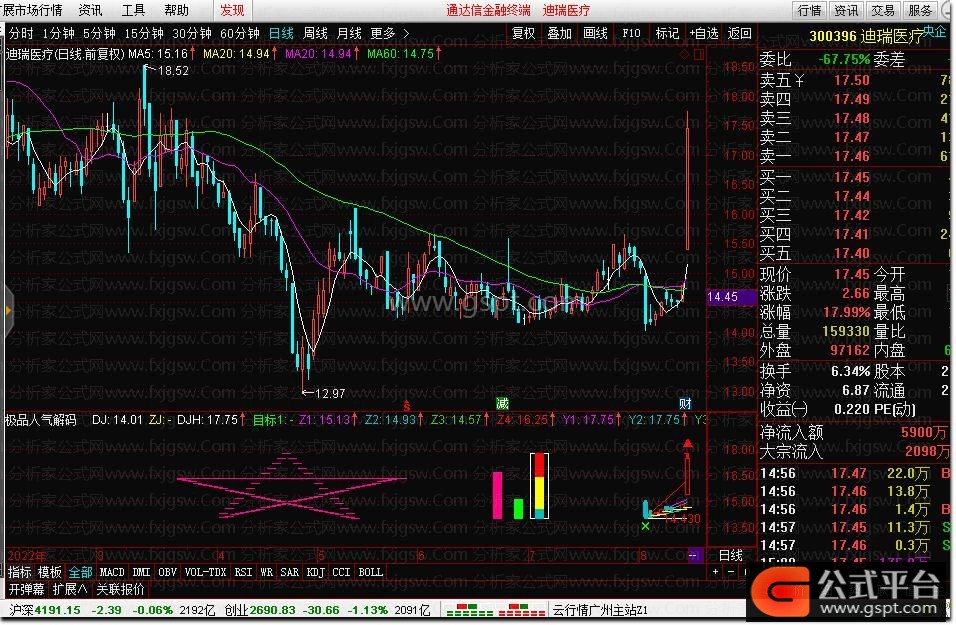Open the 发现 tab in the menu bar

[x=232, y=10]
